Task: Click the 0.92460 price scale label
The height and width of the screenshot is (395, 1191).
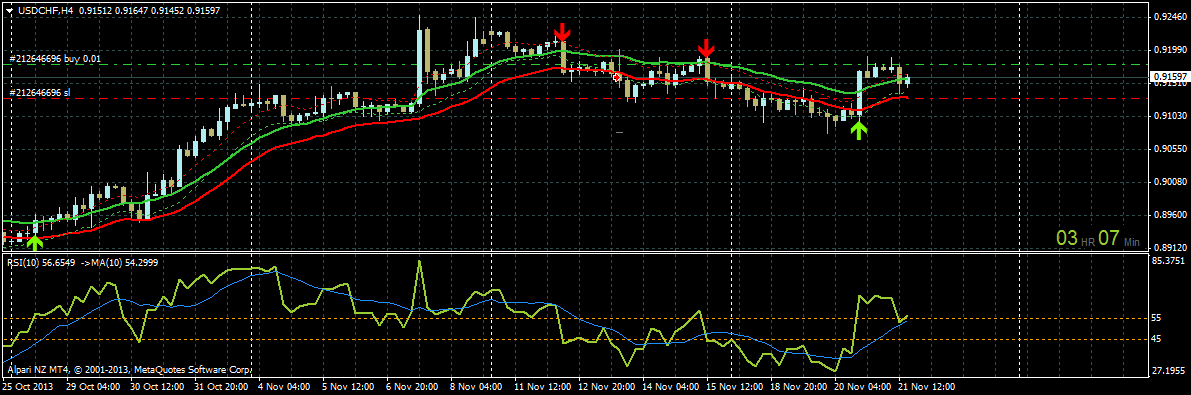Action: pyautogui.click(x=1170, y=16)
